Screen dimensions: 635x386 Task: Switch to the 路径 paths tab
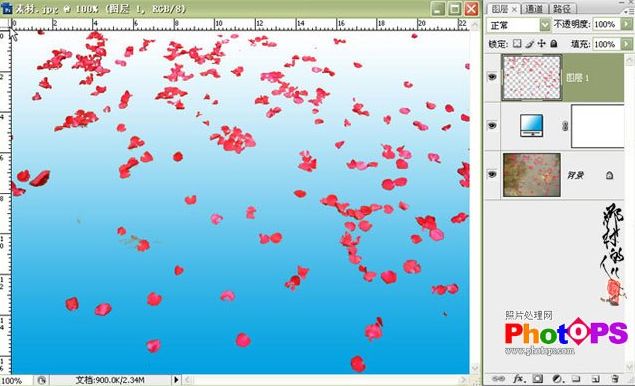tap(562, 9)
